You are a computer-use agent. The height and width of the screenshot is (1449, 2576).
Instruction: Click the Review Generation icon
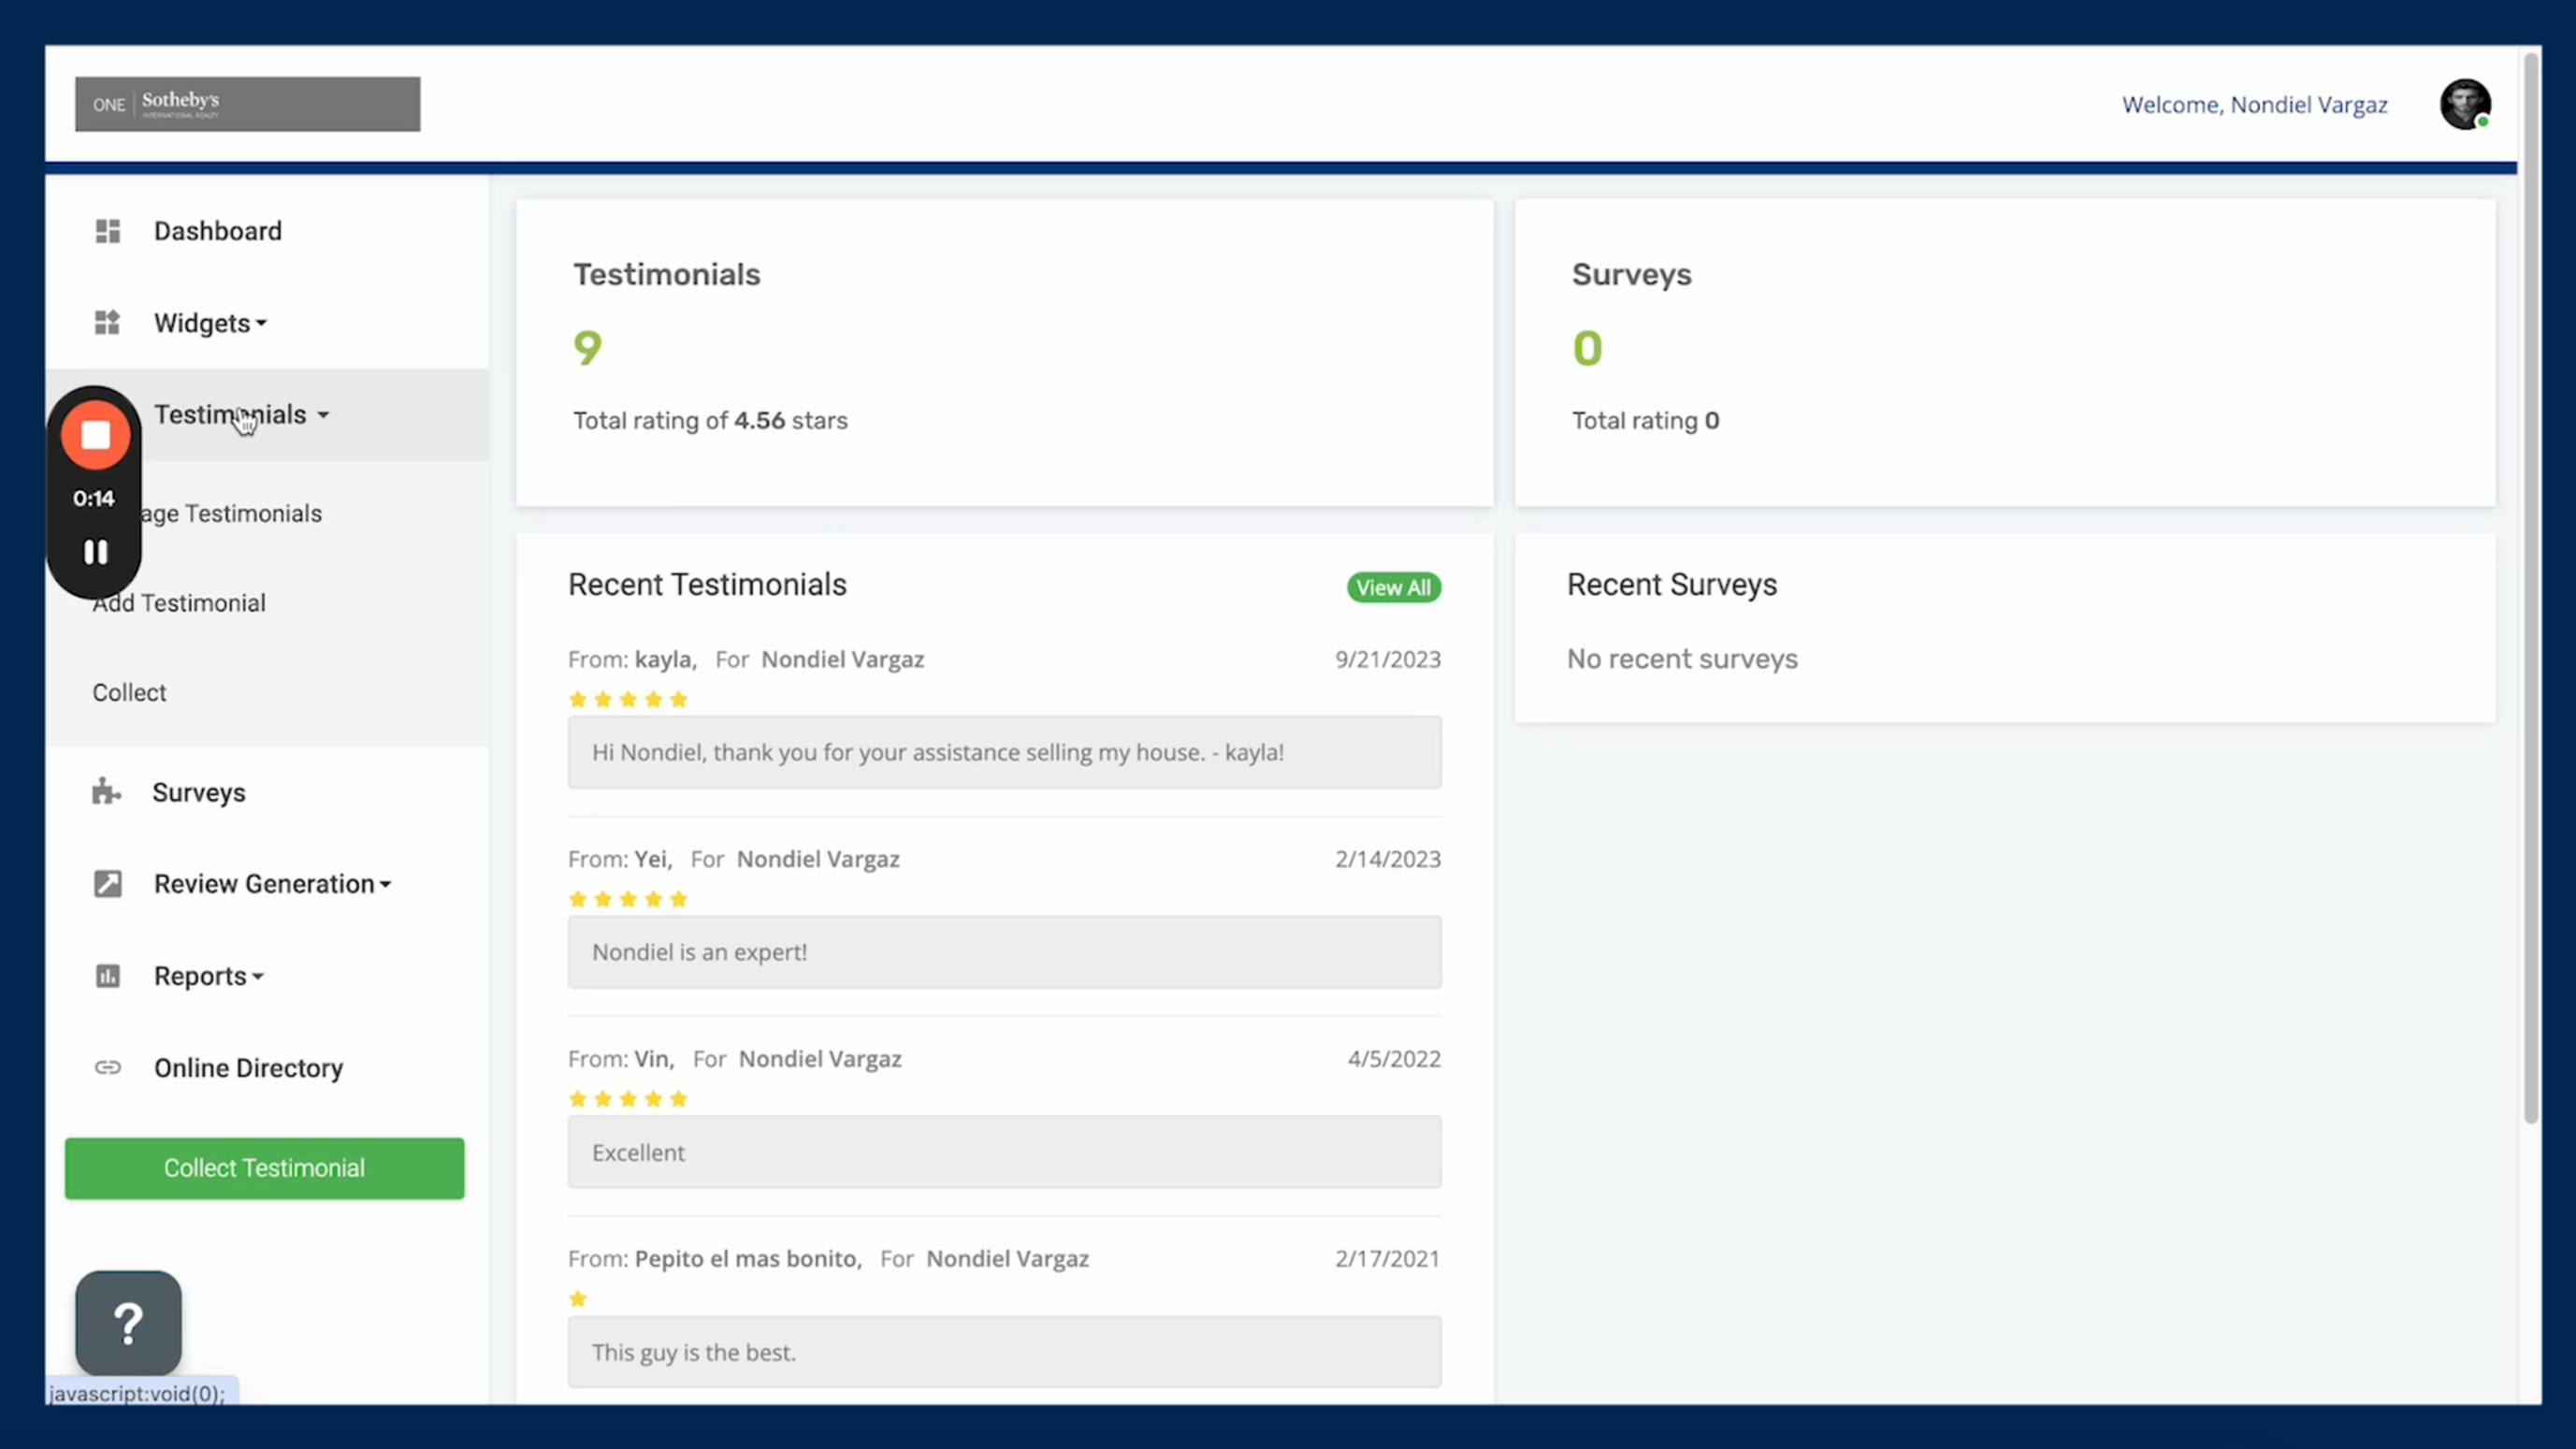click(107, 884)
